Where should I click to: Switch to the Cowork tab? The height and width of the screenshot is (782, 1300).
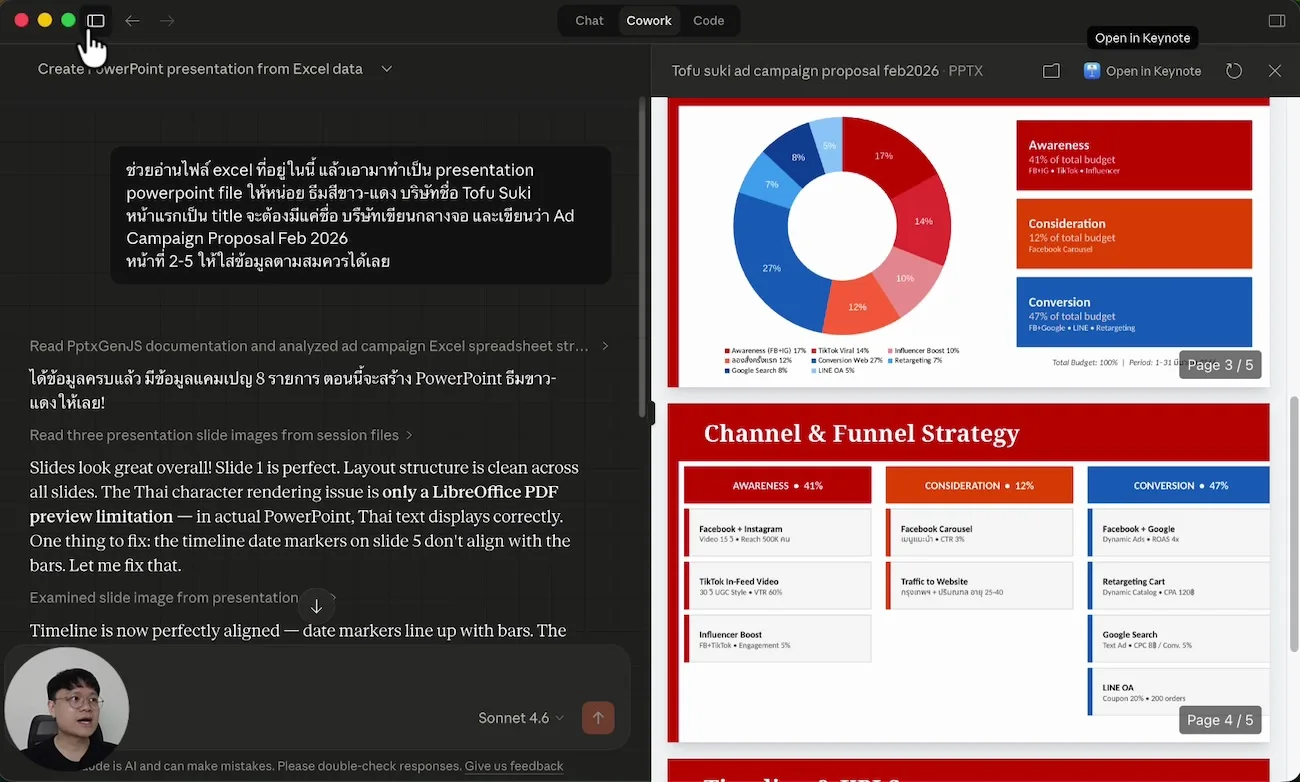(x=649, y=20)
